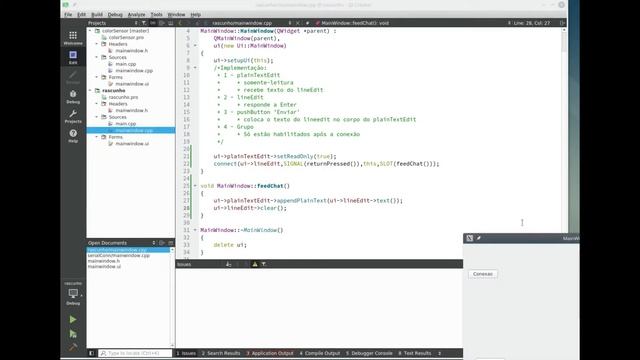The image size is (640, 360).
Task: Close the Open Documents panel
Action: pos(171,243)
